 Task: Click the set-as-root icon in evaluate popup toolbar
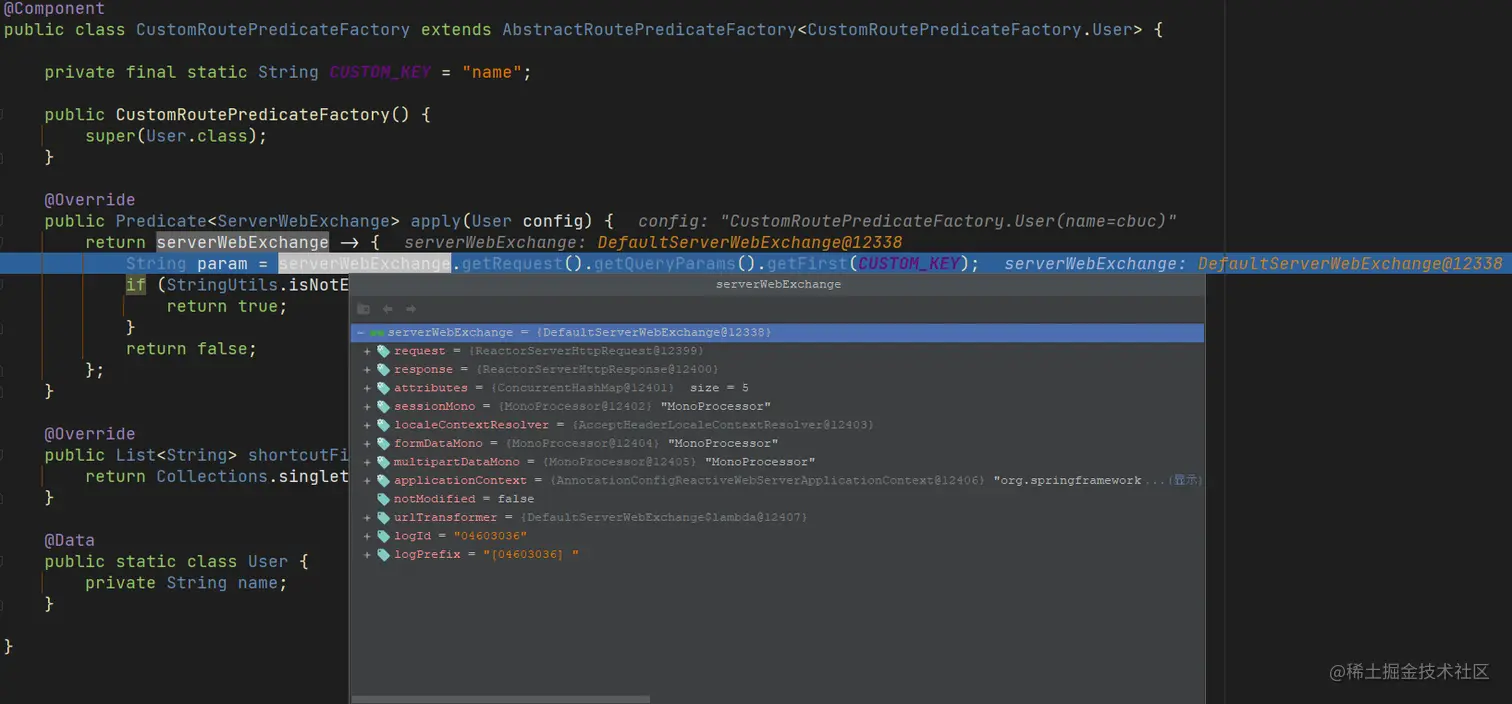tap(363, 309)
